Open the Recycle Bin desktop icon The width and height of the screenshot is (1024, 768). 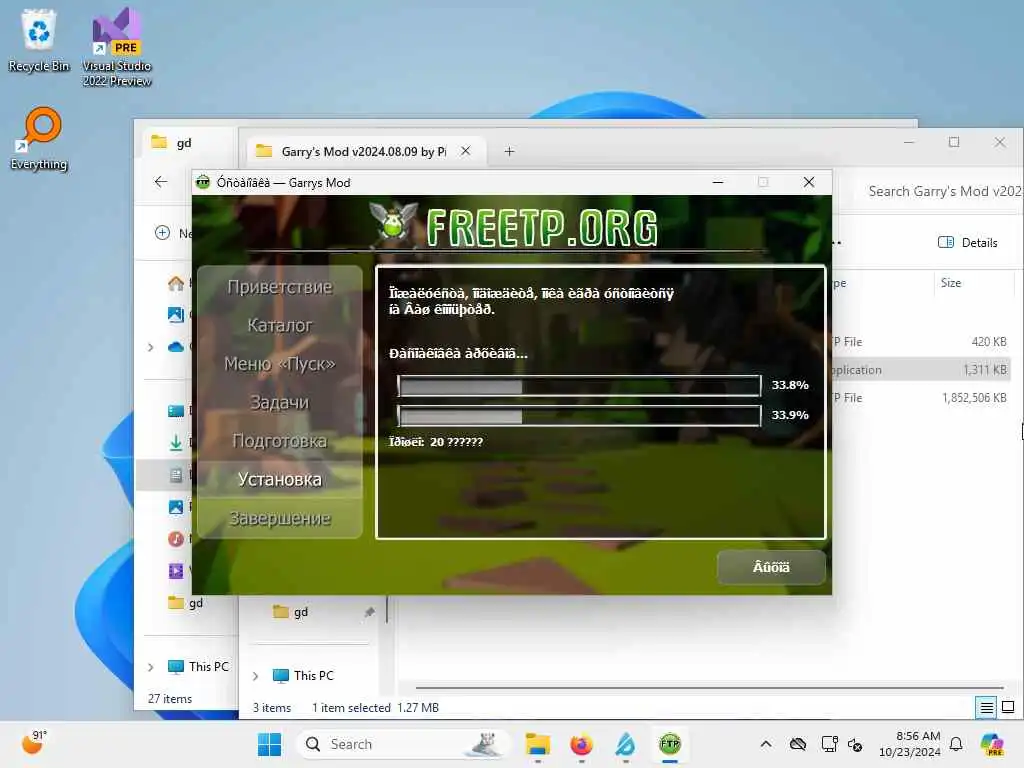tap(39, 40)
